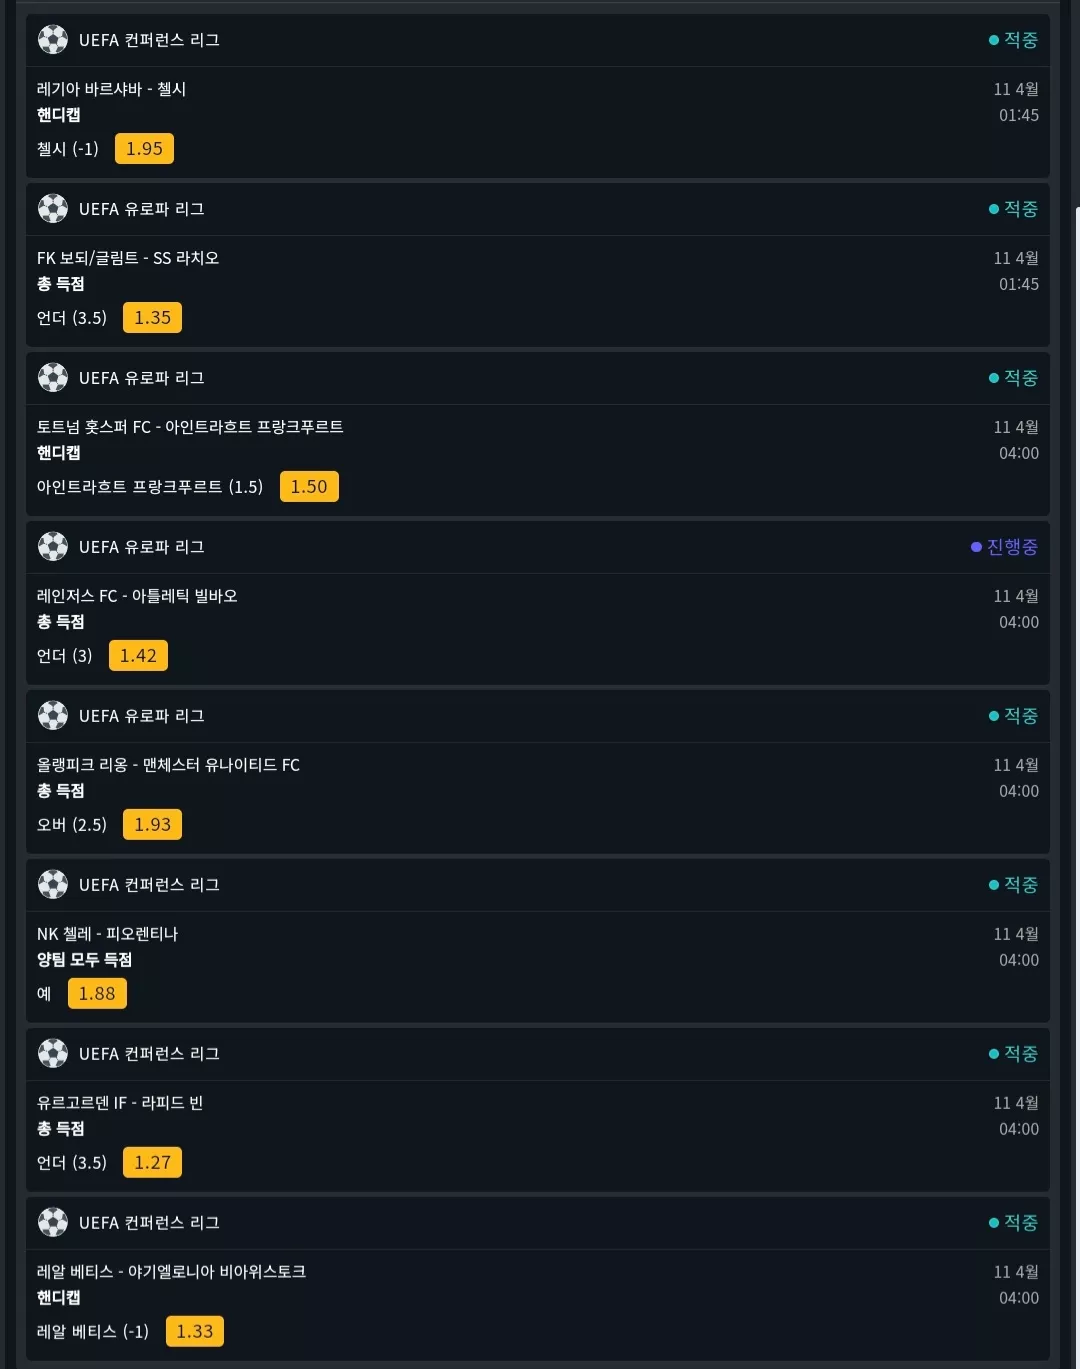Screen dimensions: 1080x1369
Task: Select the 1.95 odds for 첼시 (-1)
Action: pyautogui.click(x=144, y=149)
